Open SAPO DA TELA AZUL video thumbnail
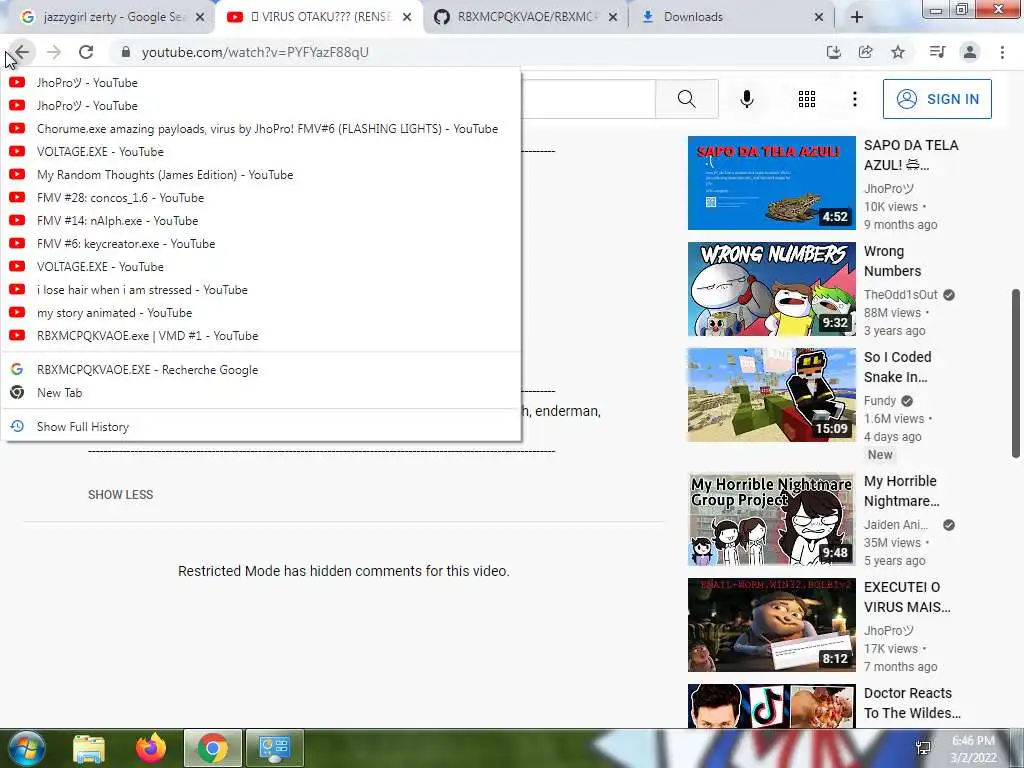This screenshot has width=1024, height=768. click(x=771, y=183)
